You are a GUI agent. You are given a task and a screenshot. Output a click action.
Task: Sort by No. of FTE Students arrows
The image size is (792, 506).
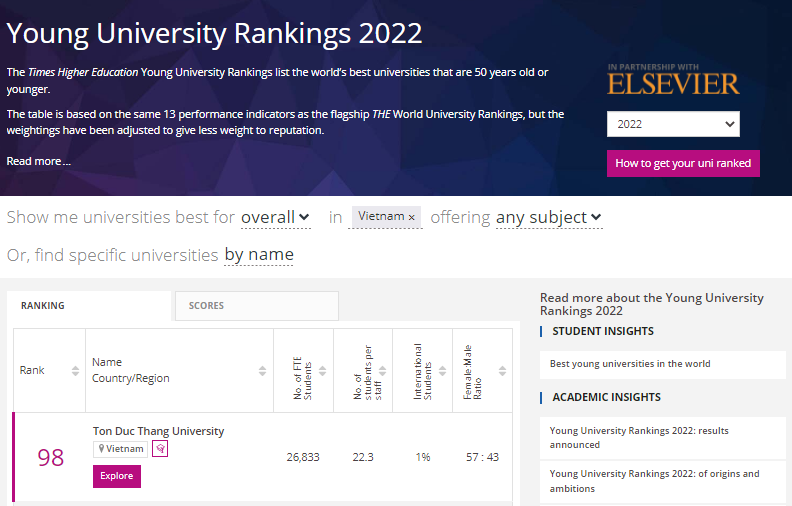[323, 371]
